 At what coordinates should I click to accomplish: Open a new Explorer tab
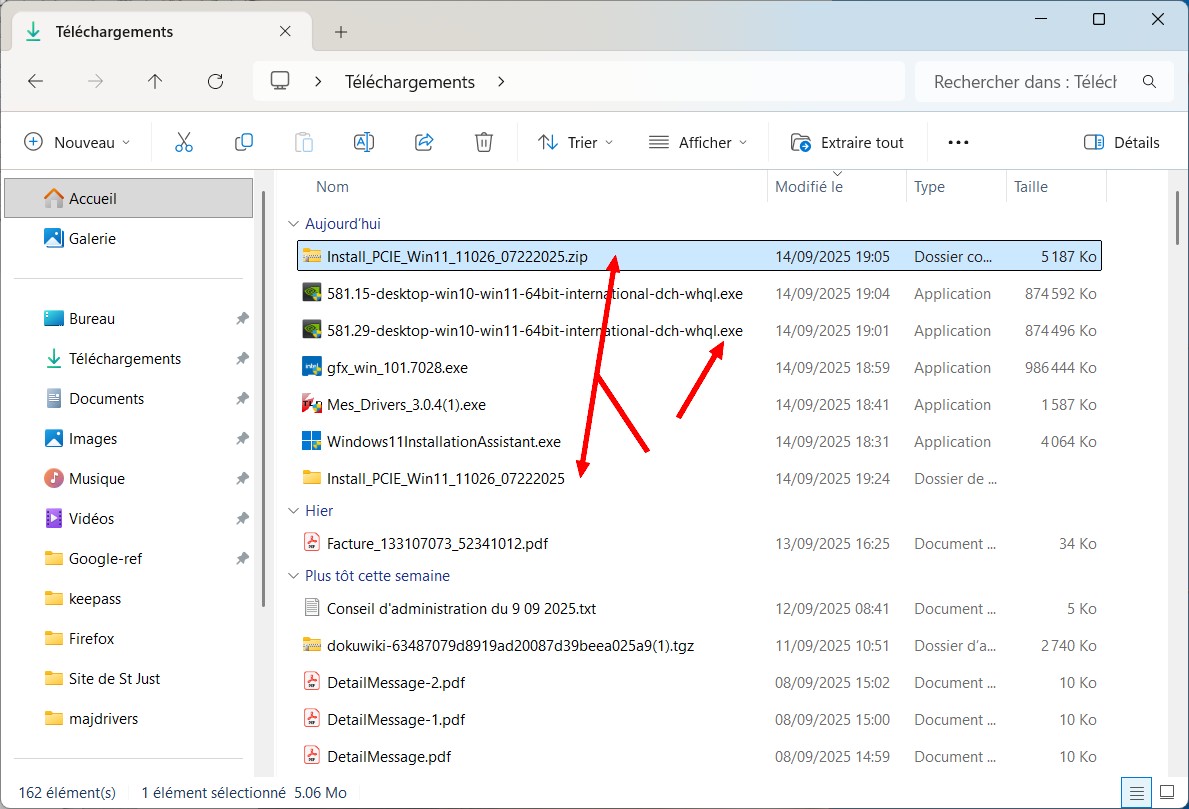(341, 32)
